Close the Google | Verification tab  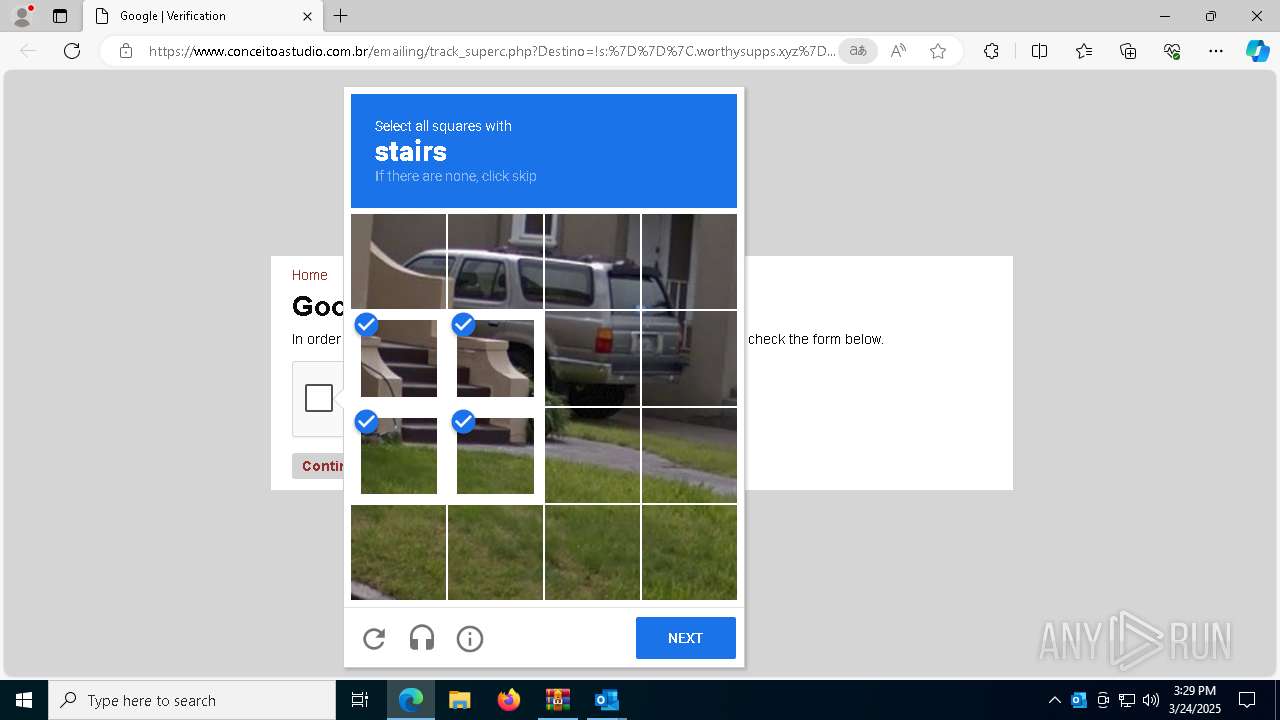307,16
